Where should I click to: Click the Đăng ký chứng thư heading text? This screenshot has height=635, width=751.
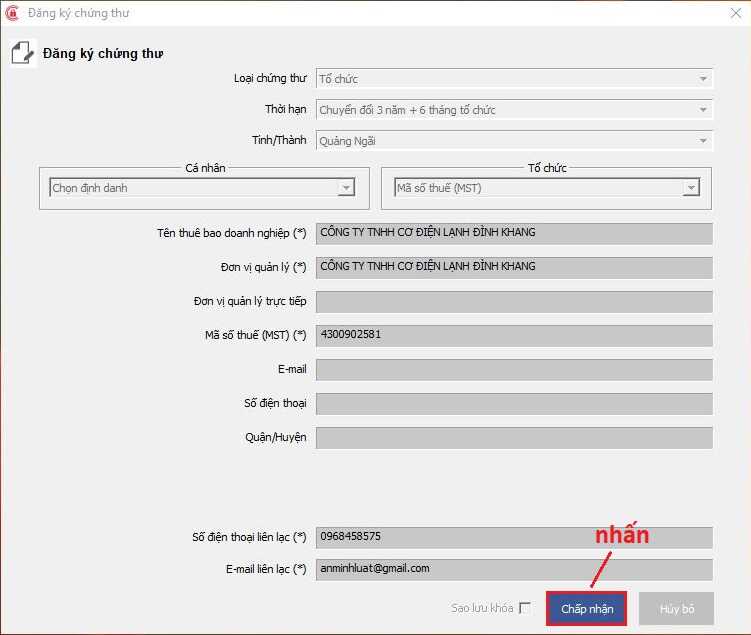[103, 54]
